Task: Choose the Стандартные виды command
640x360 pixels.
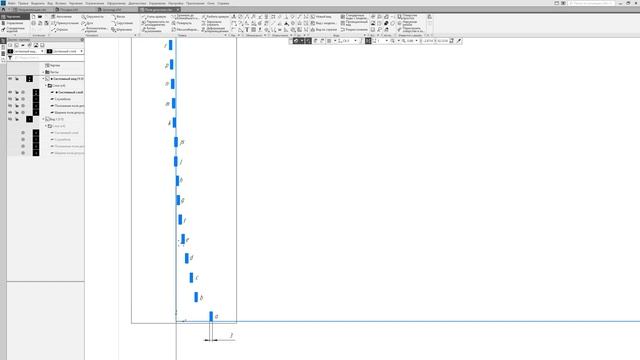Action: 353,17
